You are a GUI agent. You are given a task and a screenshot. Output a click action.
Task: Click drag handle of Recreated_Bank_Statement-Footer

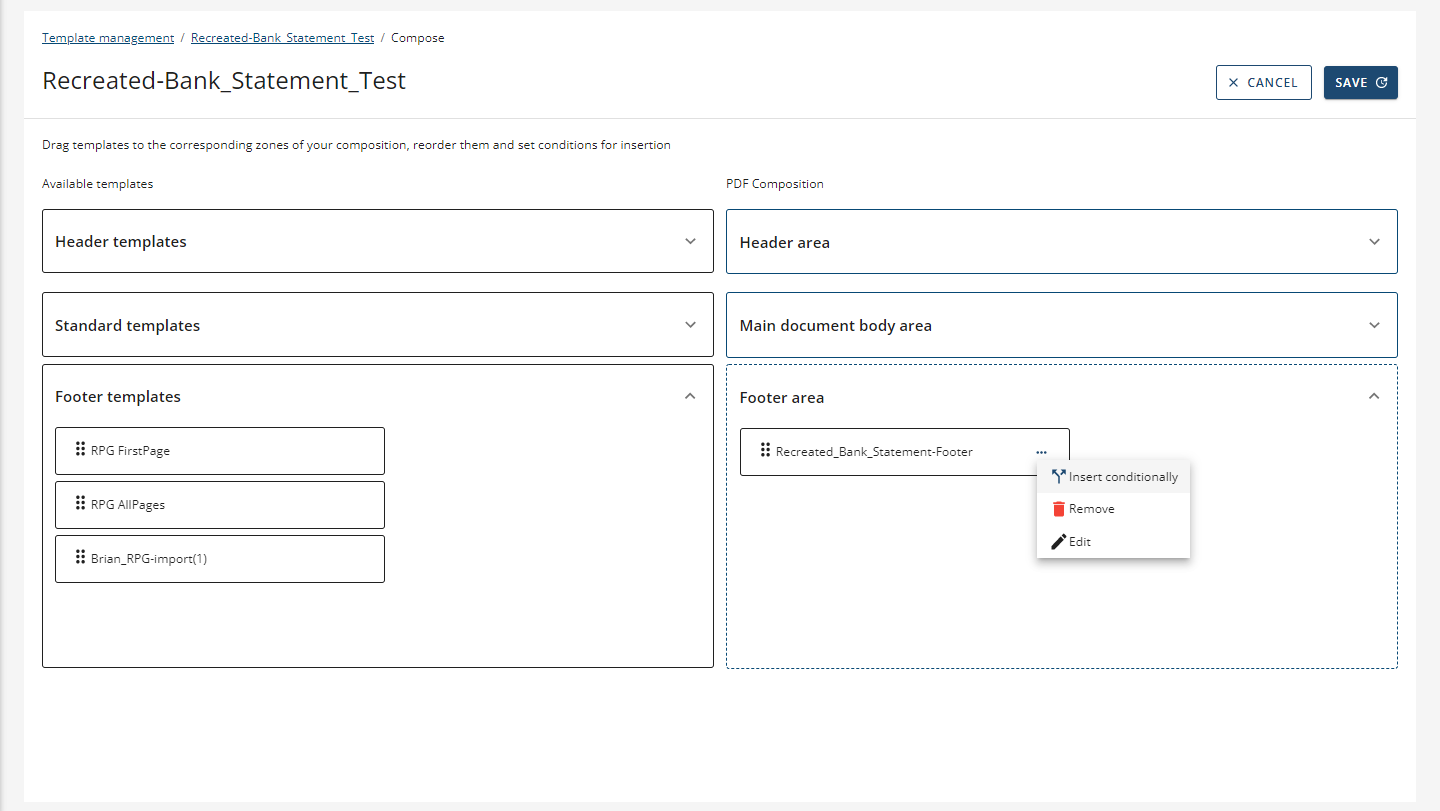pos(765,450)
